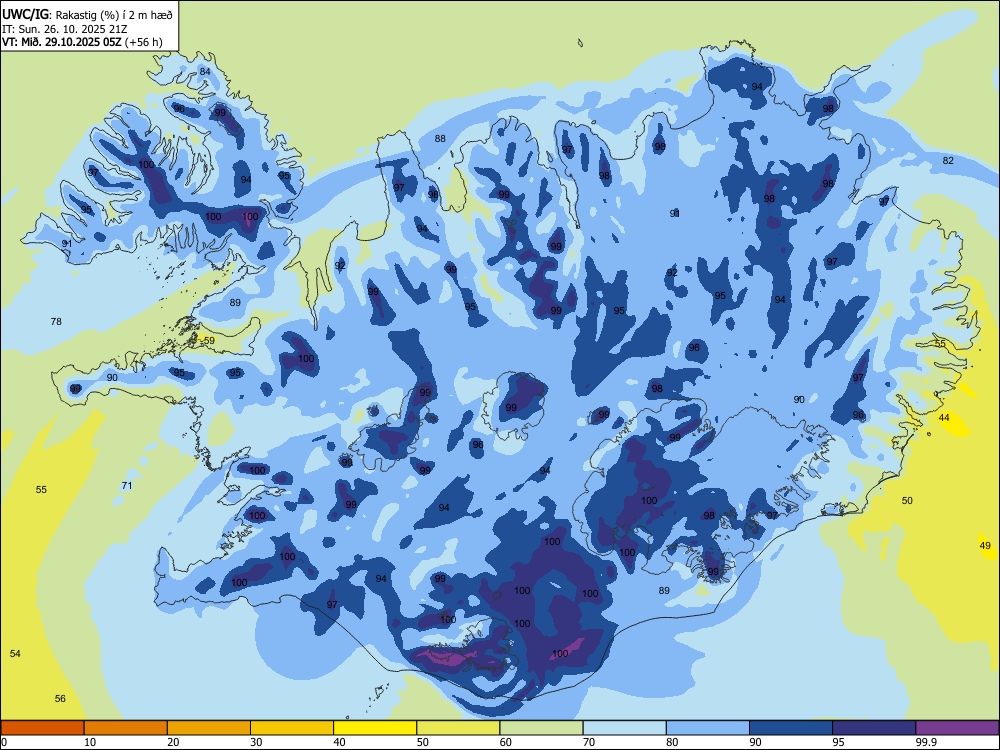Click the legend tick label '99.9'

click(926, 742)
